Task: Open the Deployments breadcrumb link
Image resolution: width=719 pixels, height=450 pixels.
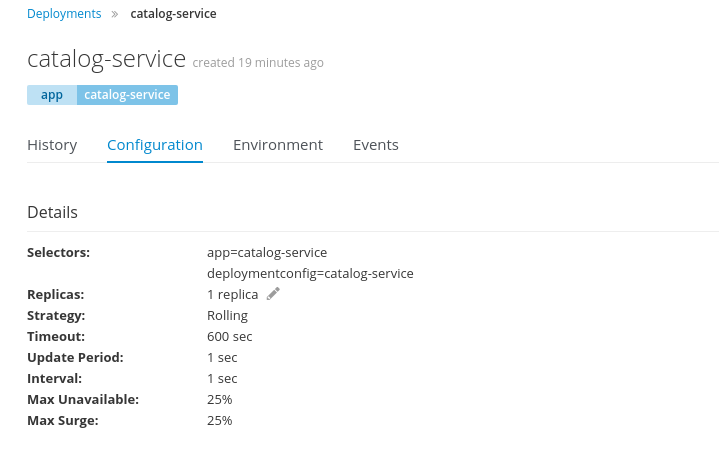Action: [64, 14]
